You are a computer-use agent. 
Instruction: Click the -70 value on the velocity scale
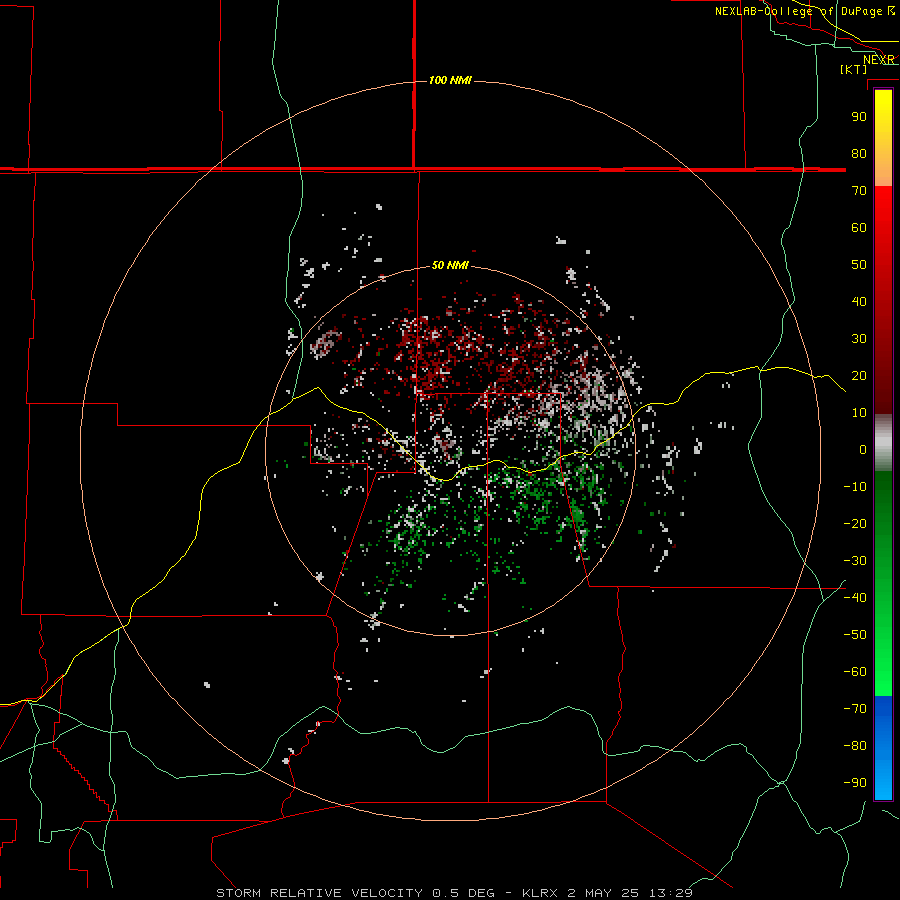(x=855, y=709)
